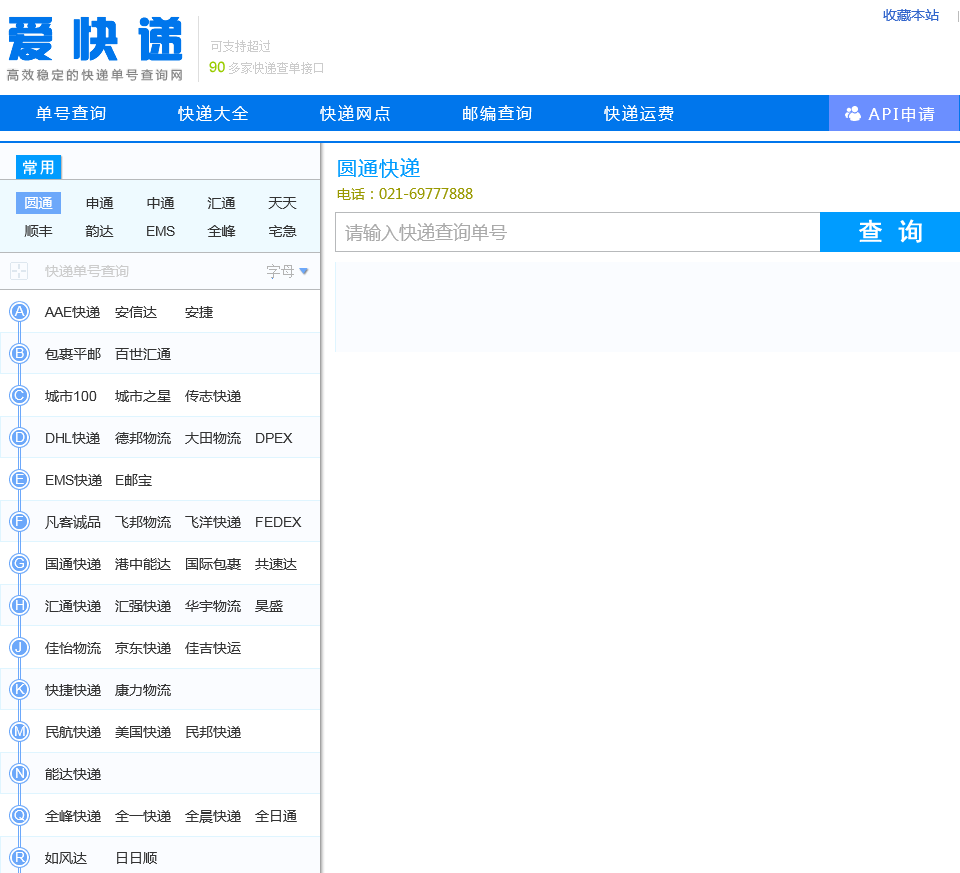Click the grid icon beside 快递单号查询
The width and height of the screenshot is (960, 873).
click(x=19, y=271)
